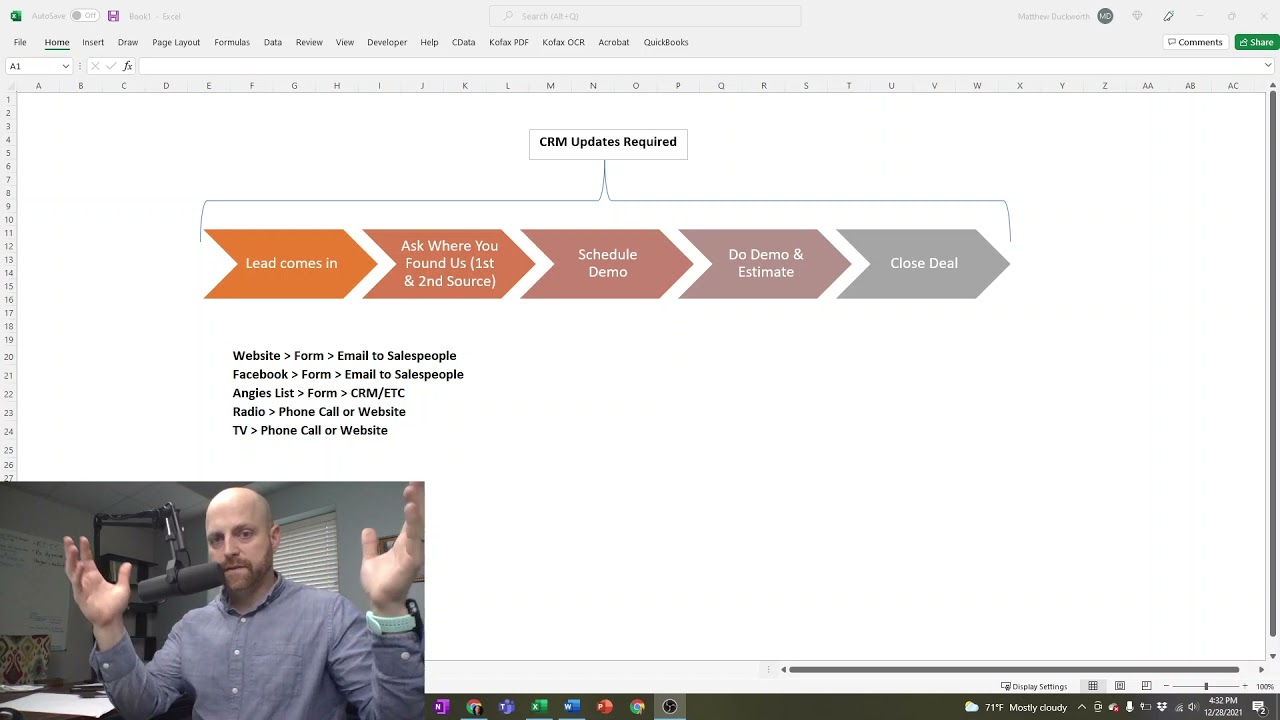Click the Excel logo icon in title bar

15,16
